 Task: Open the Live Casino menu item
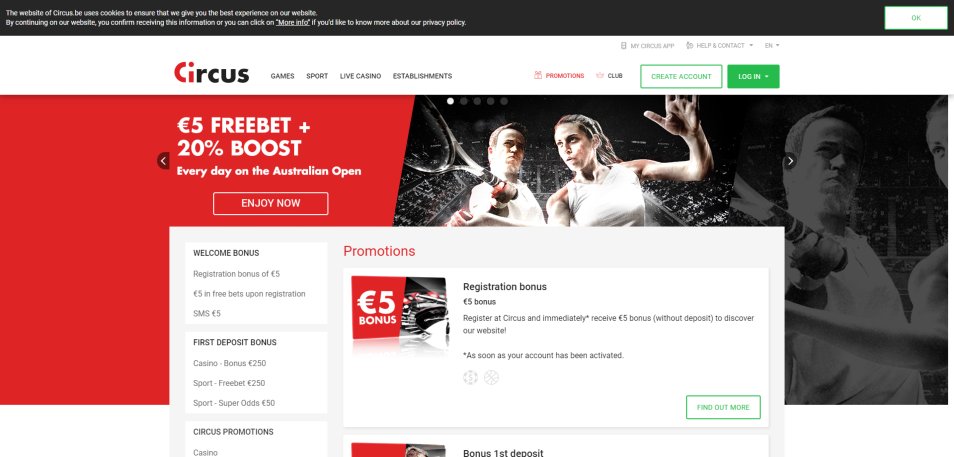(360, 76)
